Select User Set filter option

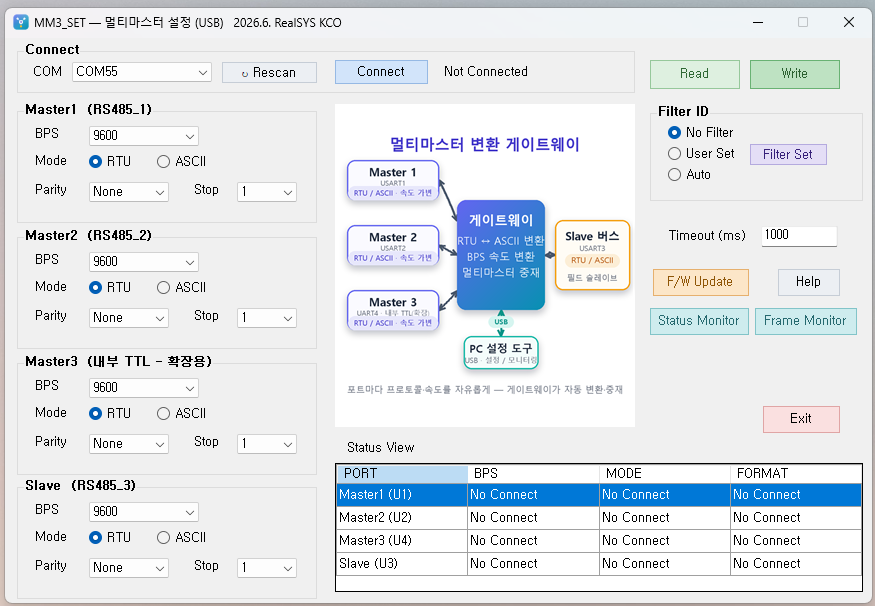click(x=701, y=153)
